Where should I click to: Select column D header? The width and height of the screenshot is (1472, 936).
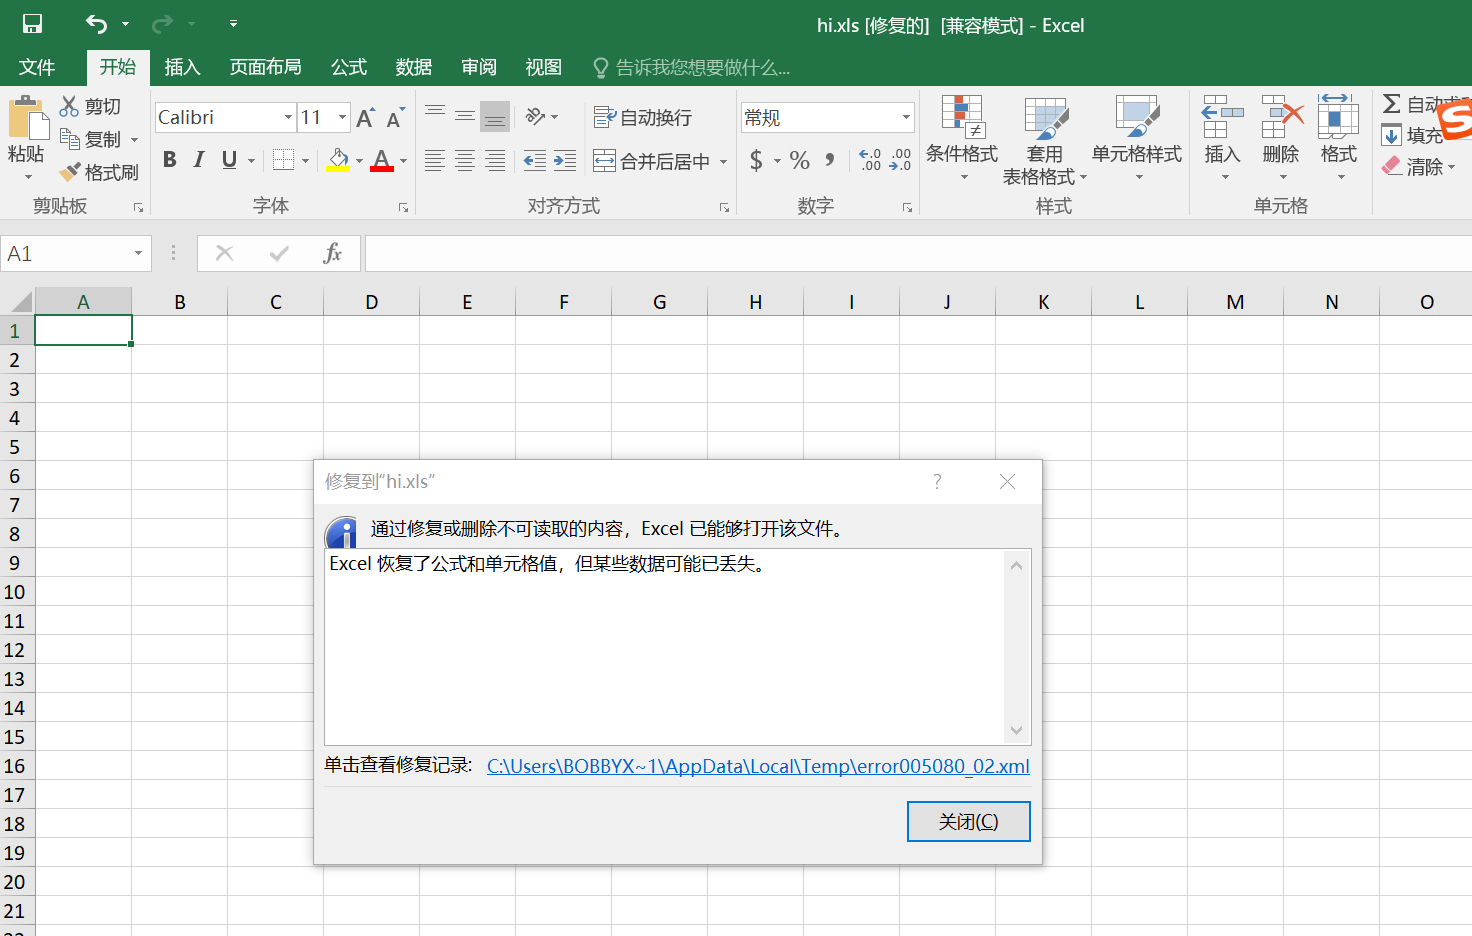[x=371, y=302]
